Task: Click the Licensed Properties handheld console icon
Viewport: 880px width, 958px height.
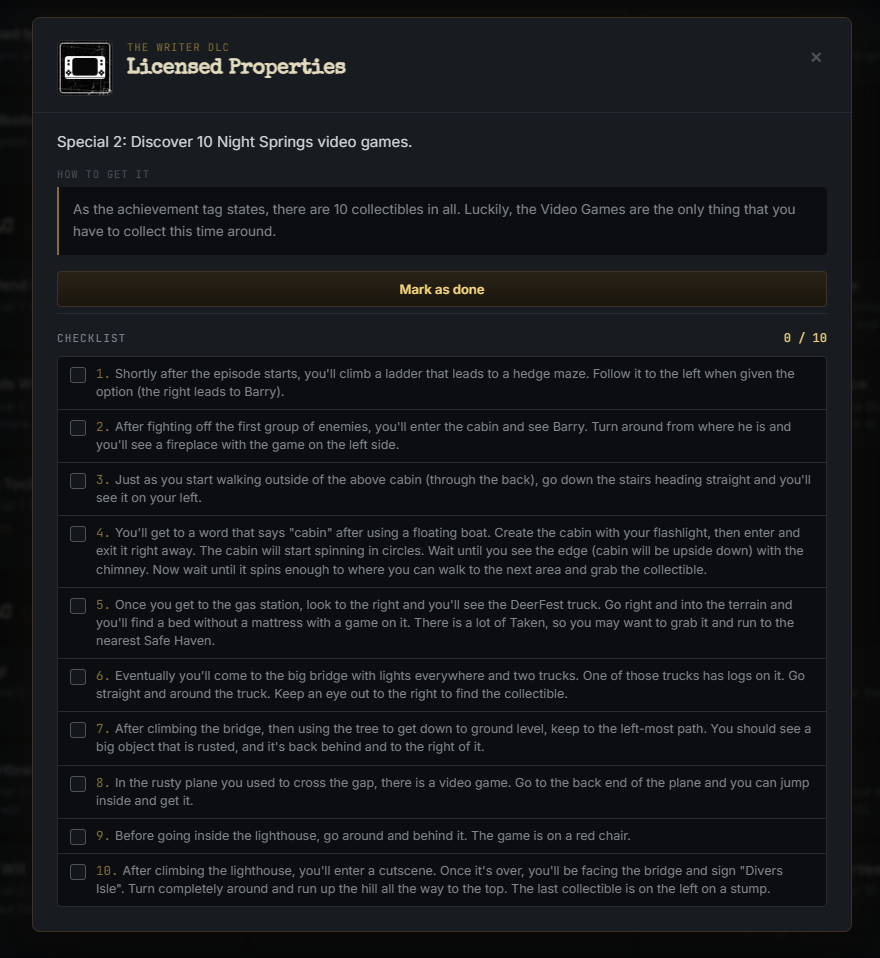Action: pyautogui.click(x=85, y=68)
